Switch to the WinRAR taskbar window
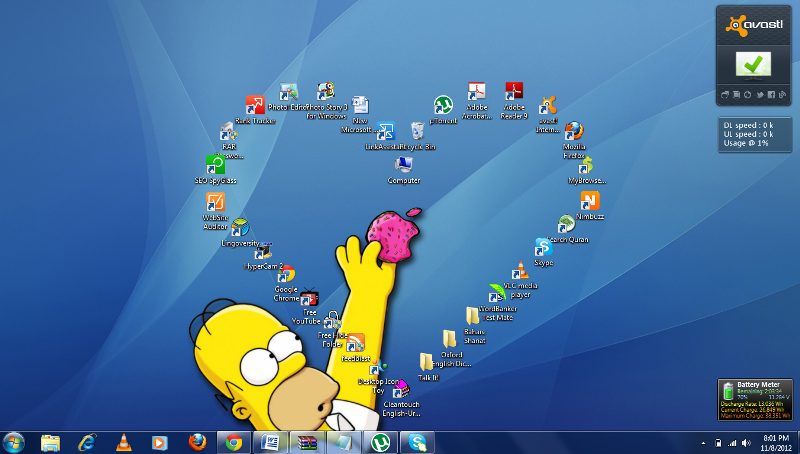 pyautogui.click(x=307, y=442)
